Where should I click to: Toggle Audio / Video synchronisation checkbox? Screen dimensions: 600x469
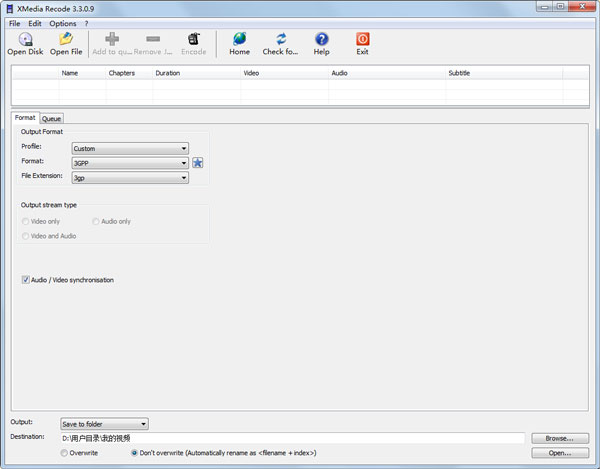pyautogui.click(x=26, y=280)
